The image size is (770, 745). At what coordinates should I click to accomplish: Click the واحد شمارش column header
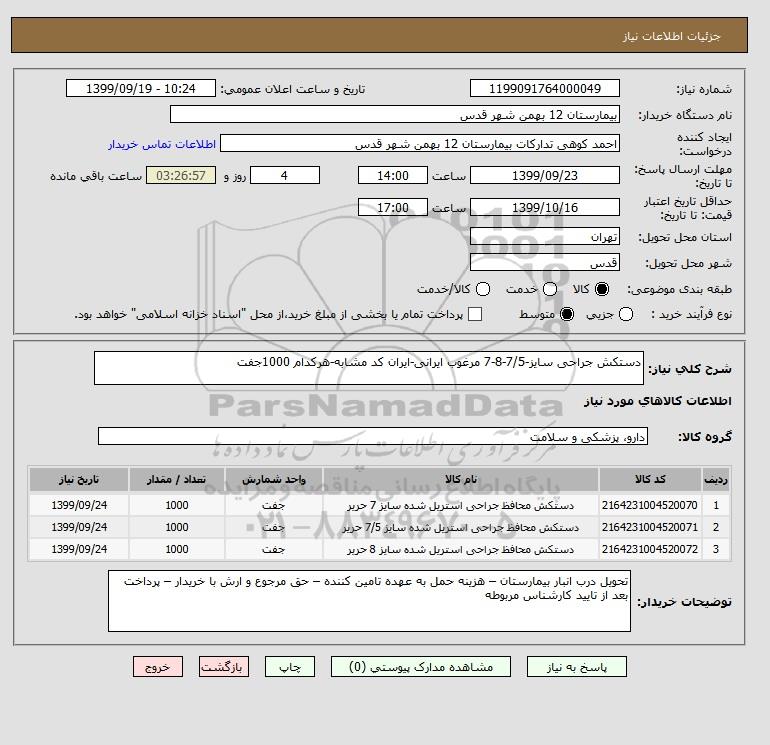pyautogui.click(x=274, y=479)
